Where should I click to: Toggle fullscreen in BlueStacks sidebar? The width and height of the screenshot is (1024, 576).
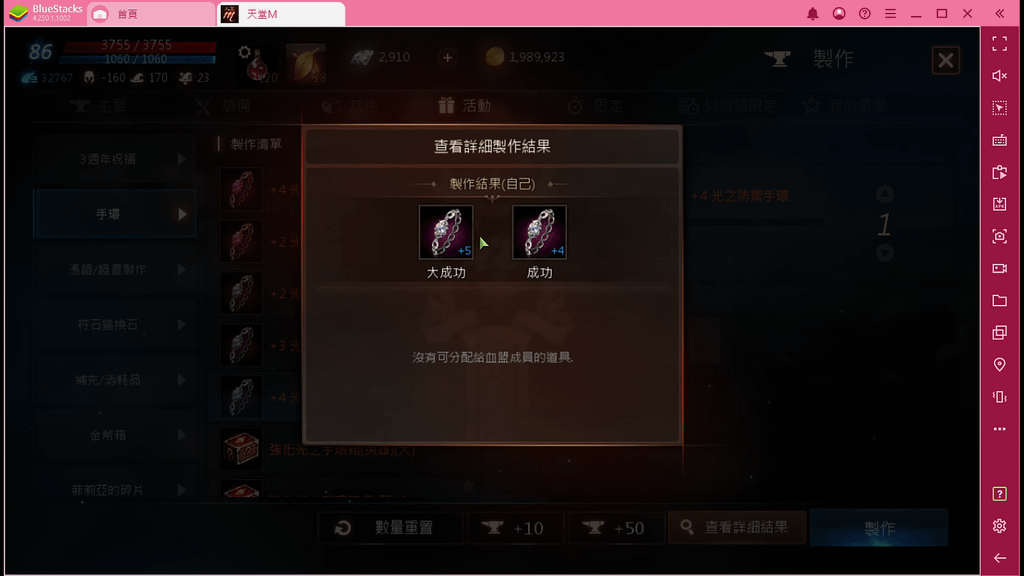click(x=999, y=44)
